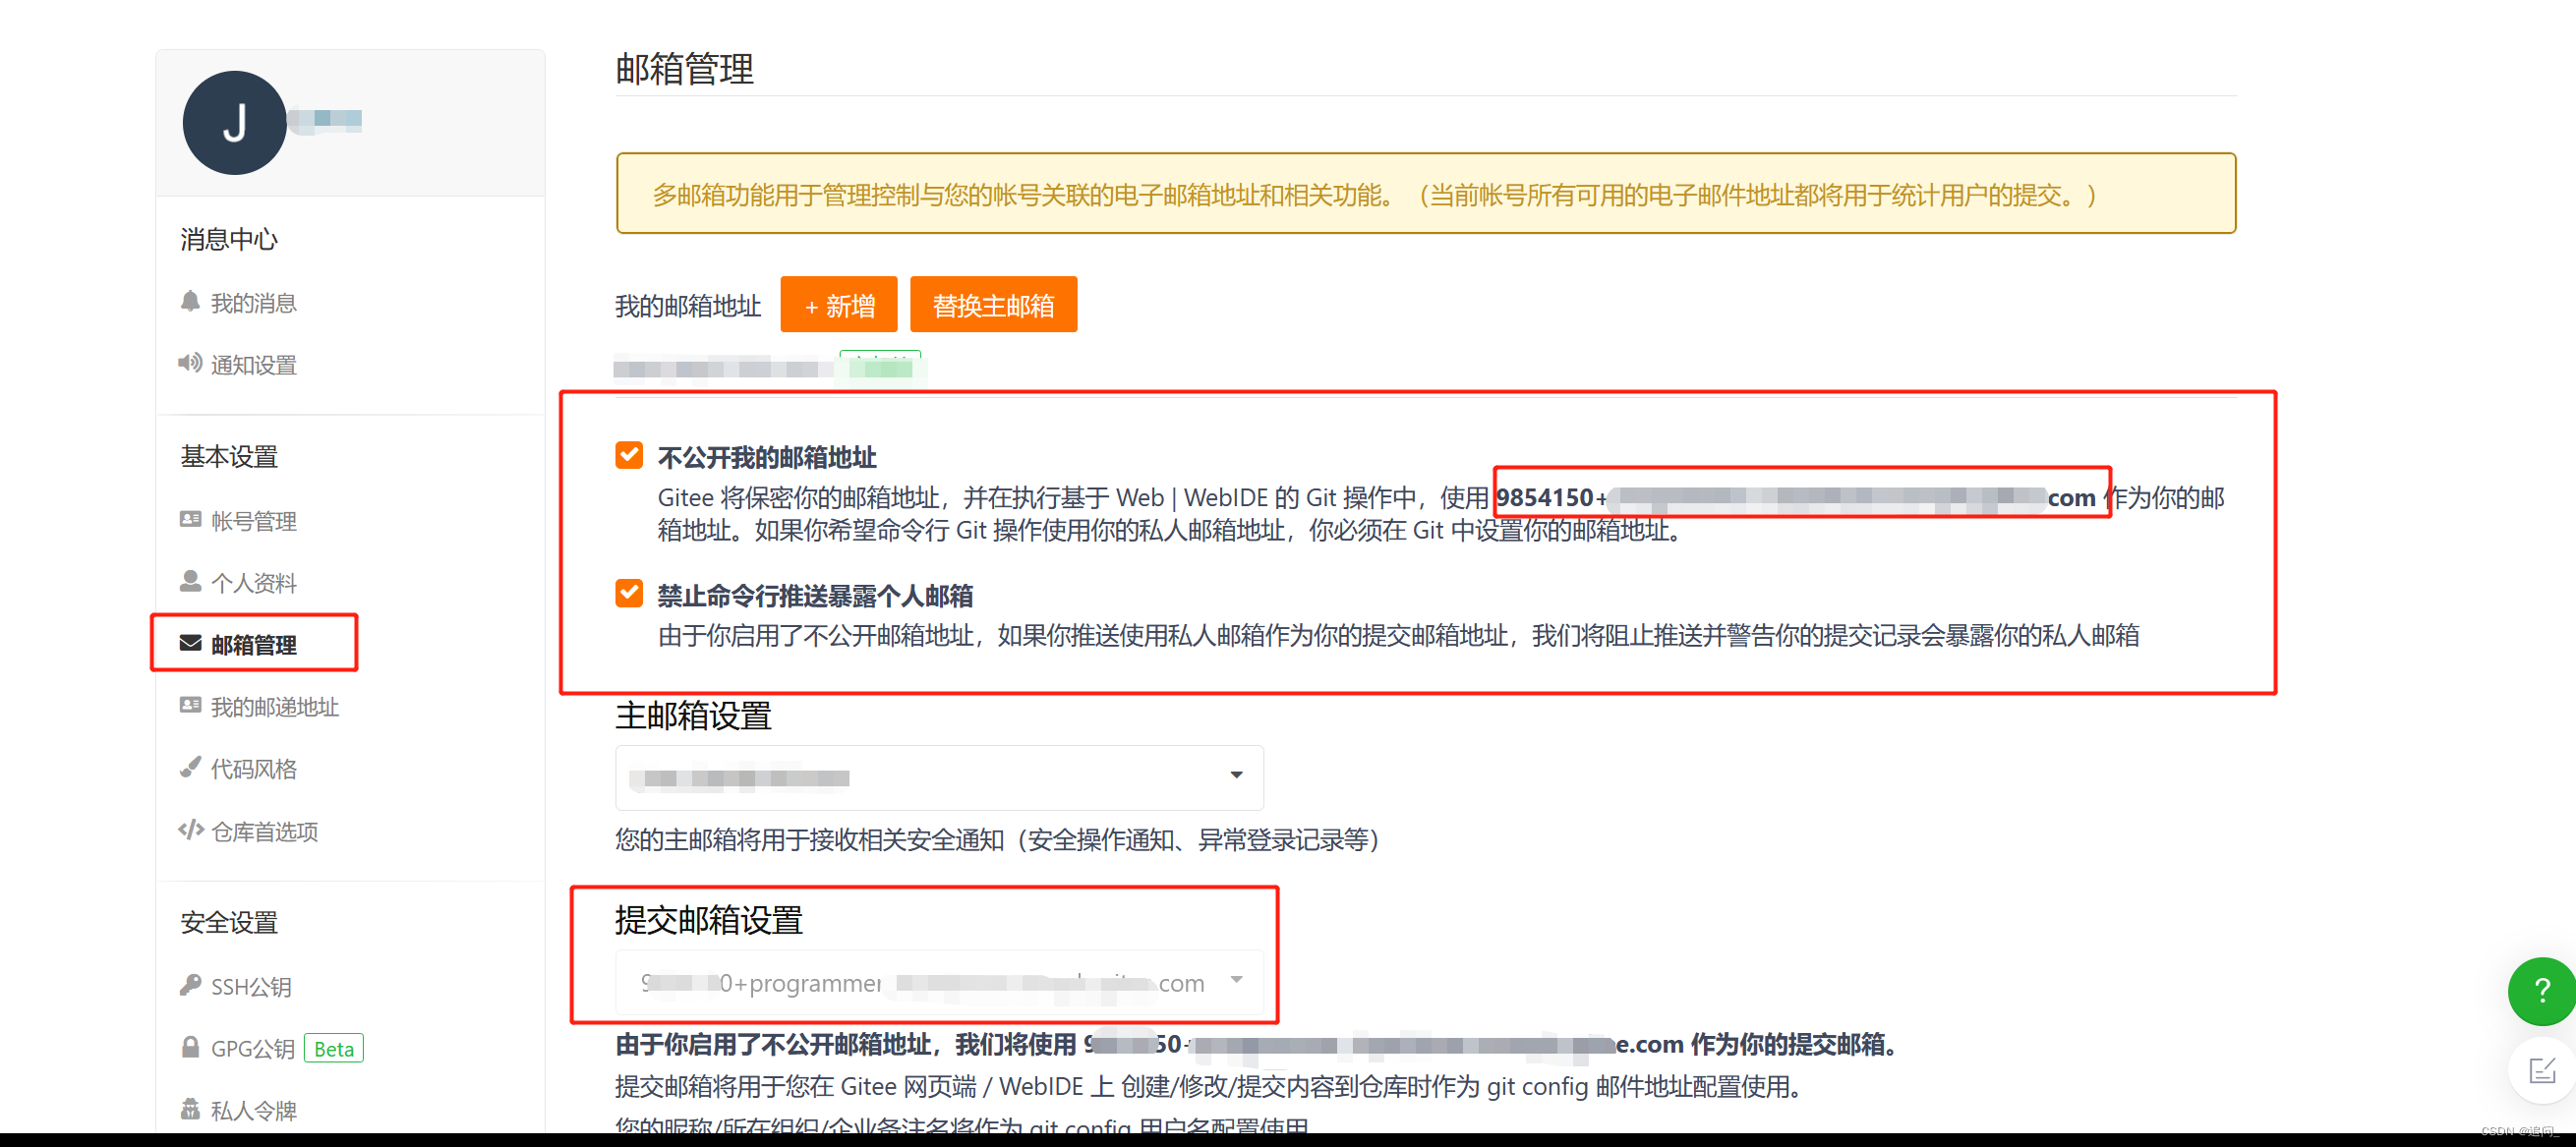Toggle 禁止命令行推送暴露个人邮箱 checkbox

[x=629, y=593]
